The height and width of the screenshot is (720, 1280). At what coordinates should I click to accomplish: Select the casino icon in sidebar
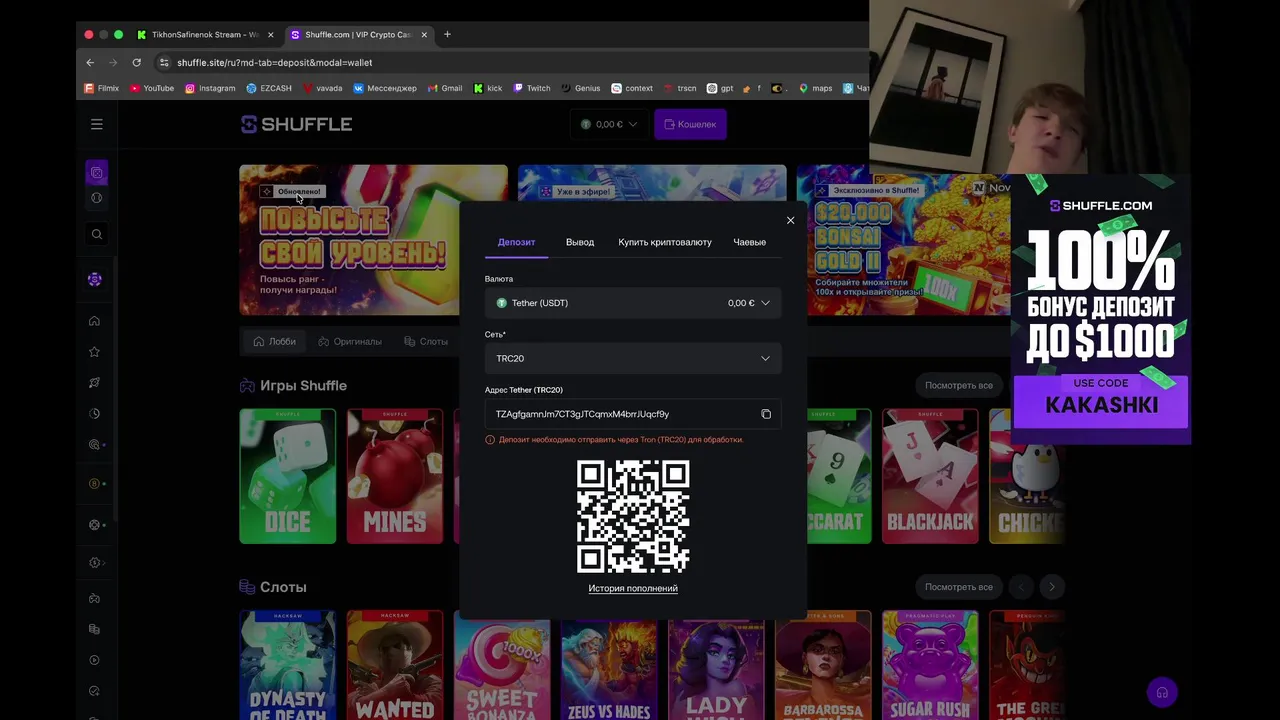click(x=96, y=173)
